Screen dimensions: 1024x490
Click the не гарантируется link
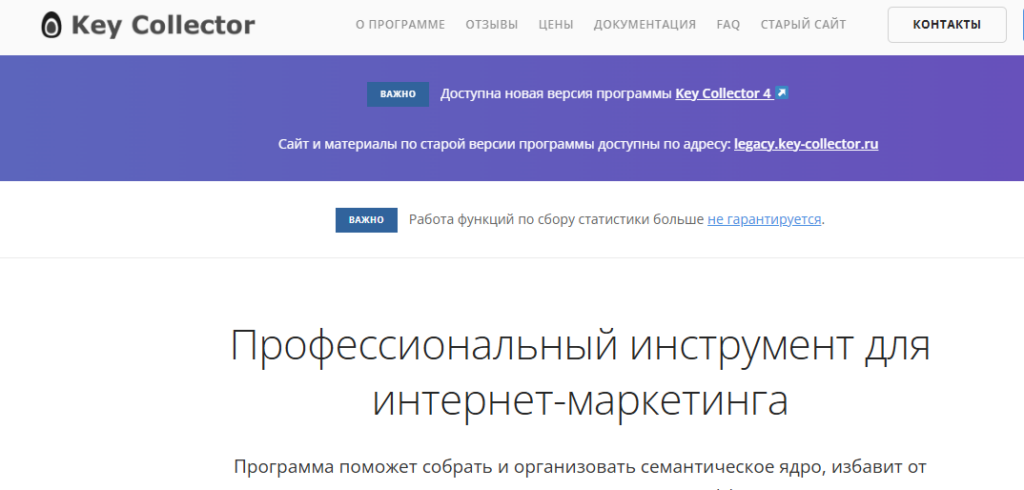(x=764, y=220)
